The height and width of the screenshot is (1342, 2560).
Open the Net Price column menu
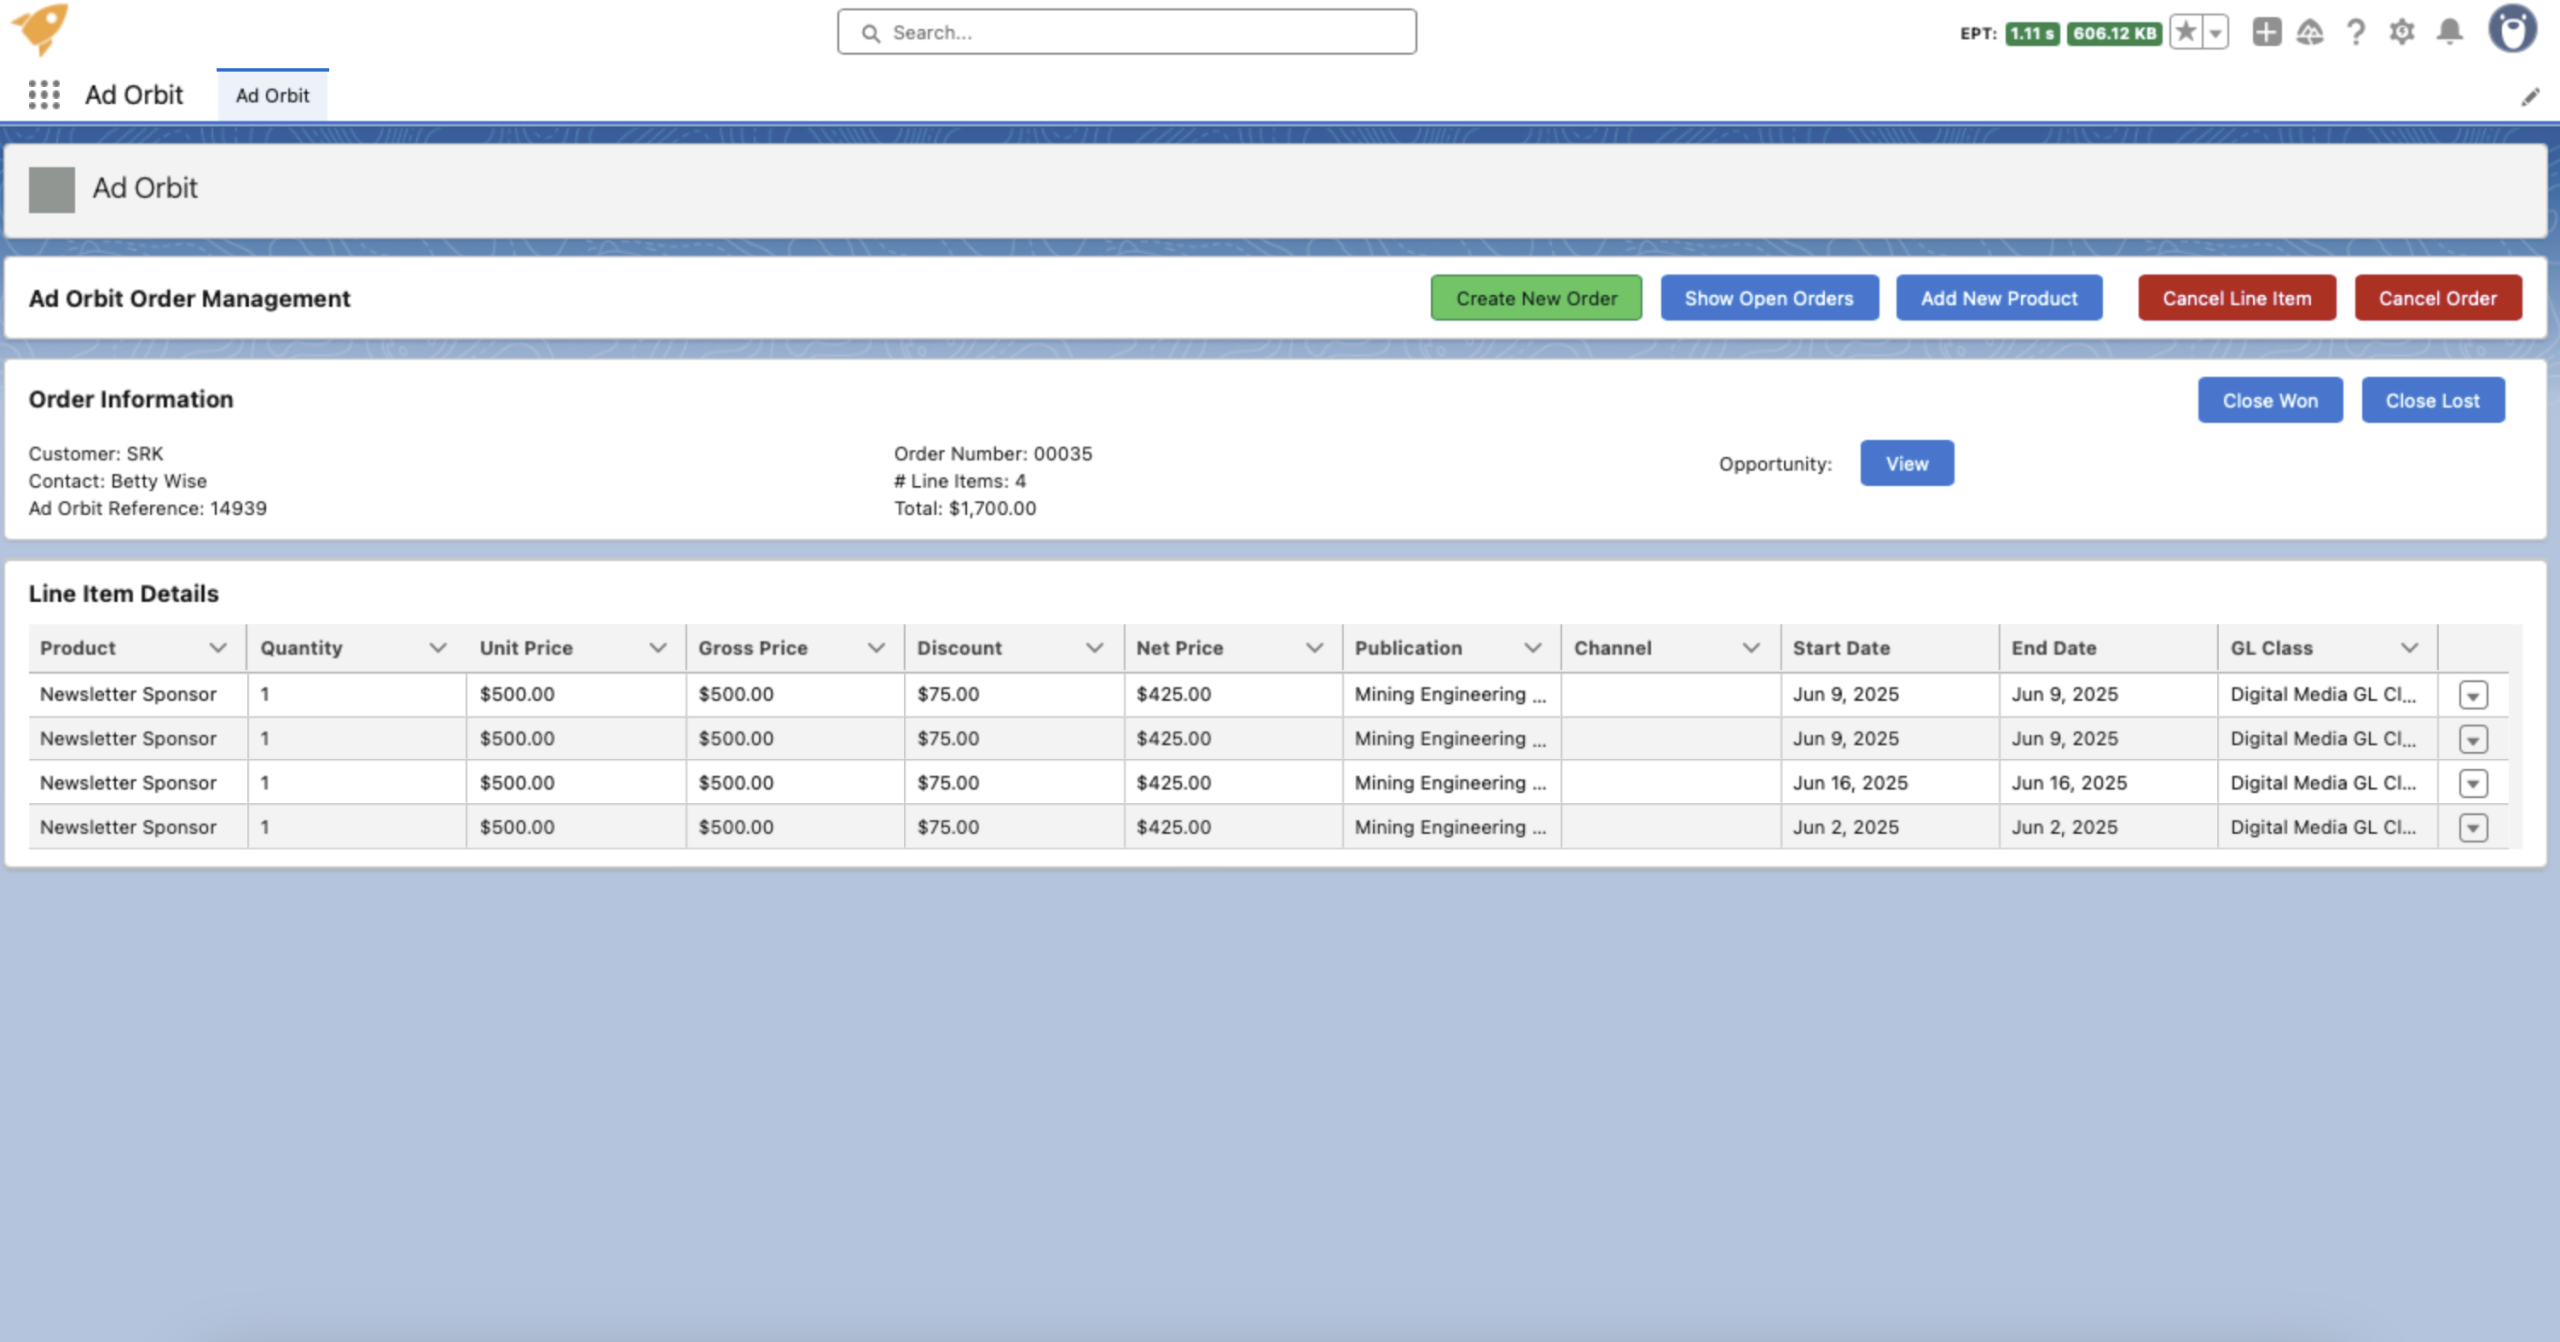[1314, 648]
